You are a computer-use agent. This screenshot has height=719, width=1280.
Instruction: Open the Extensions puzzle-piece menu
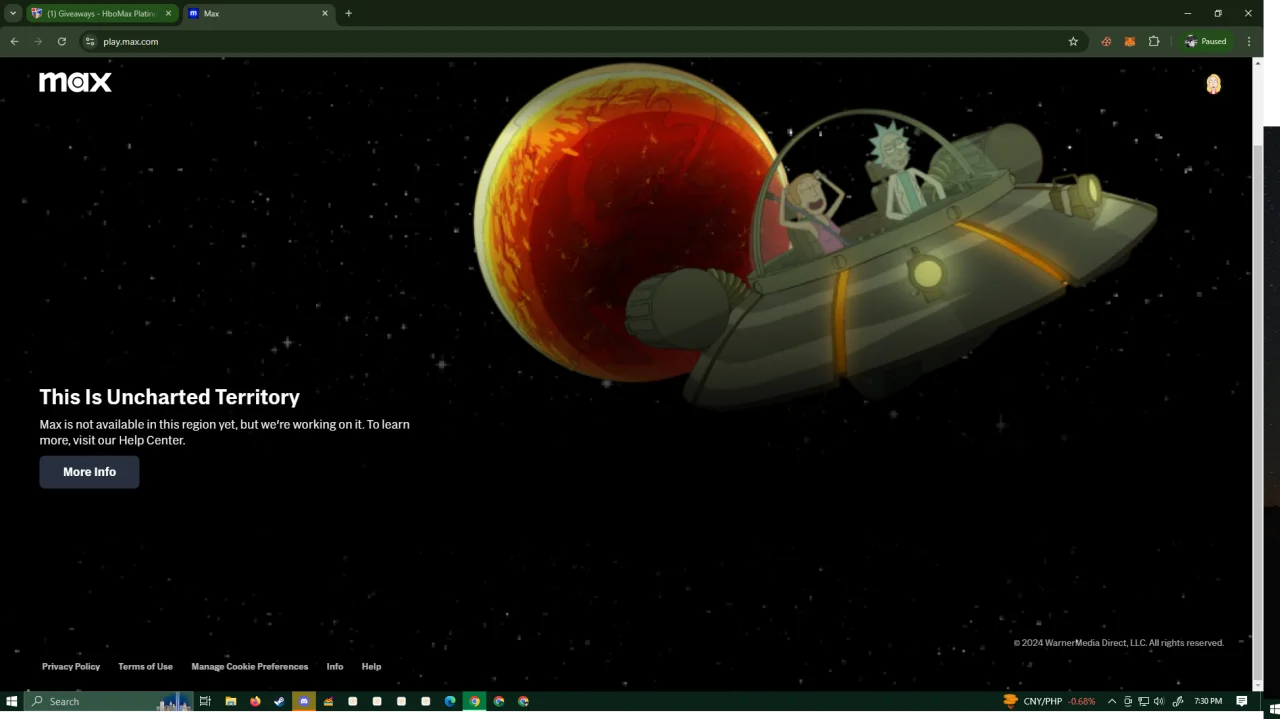click(x=1154, y=42)
